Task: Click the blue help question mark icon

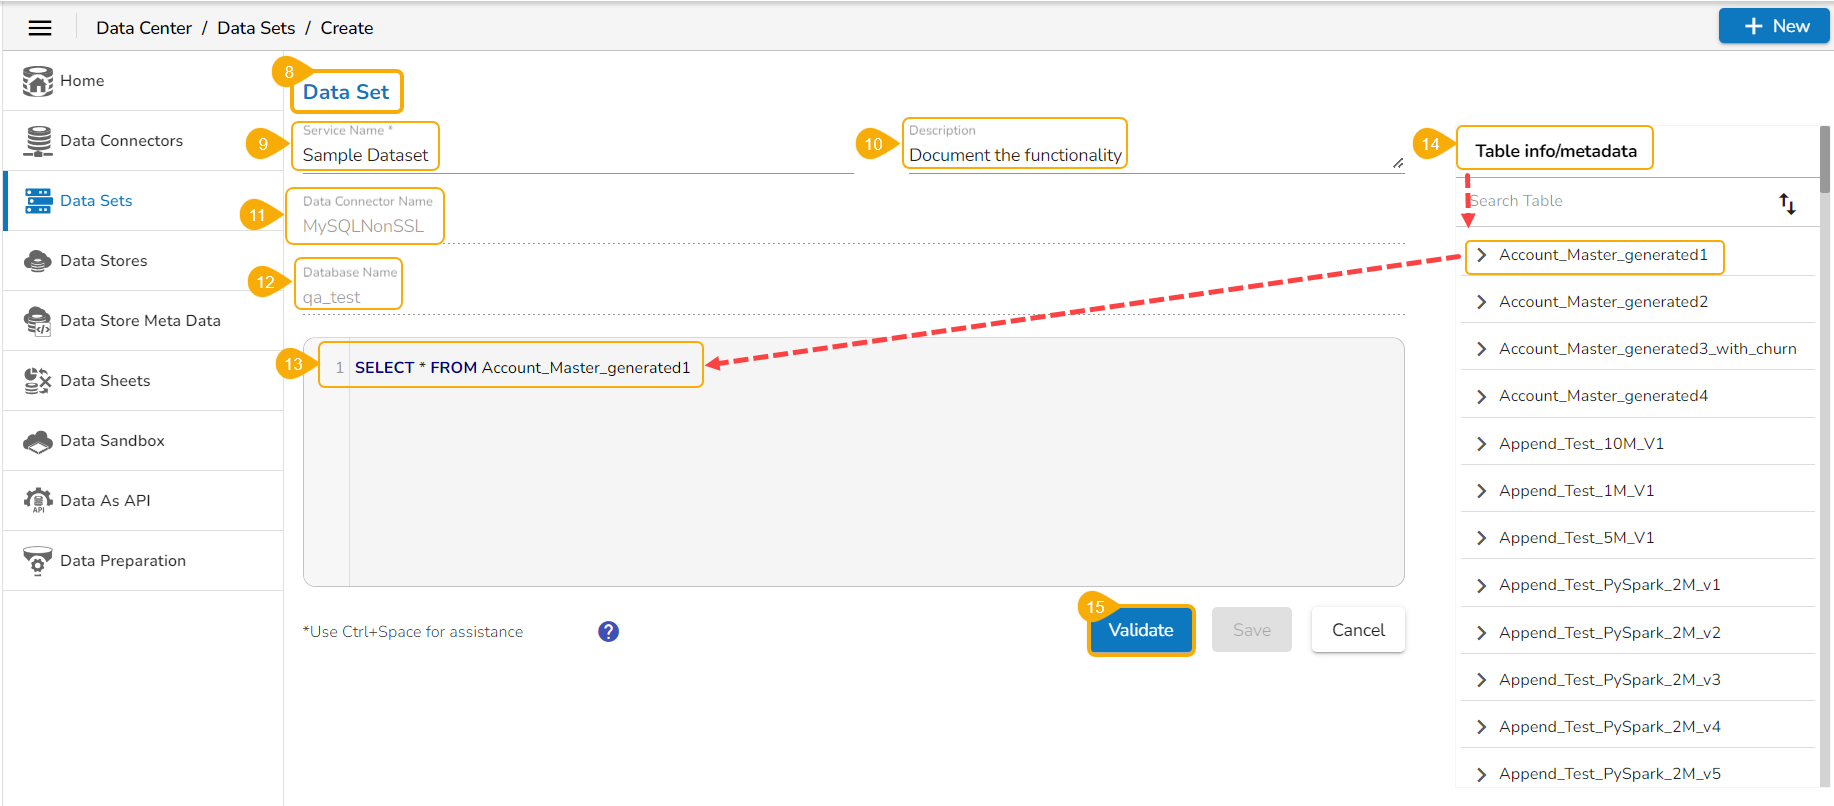Action: coord(608,632)
